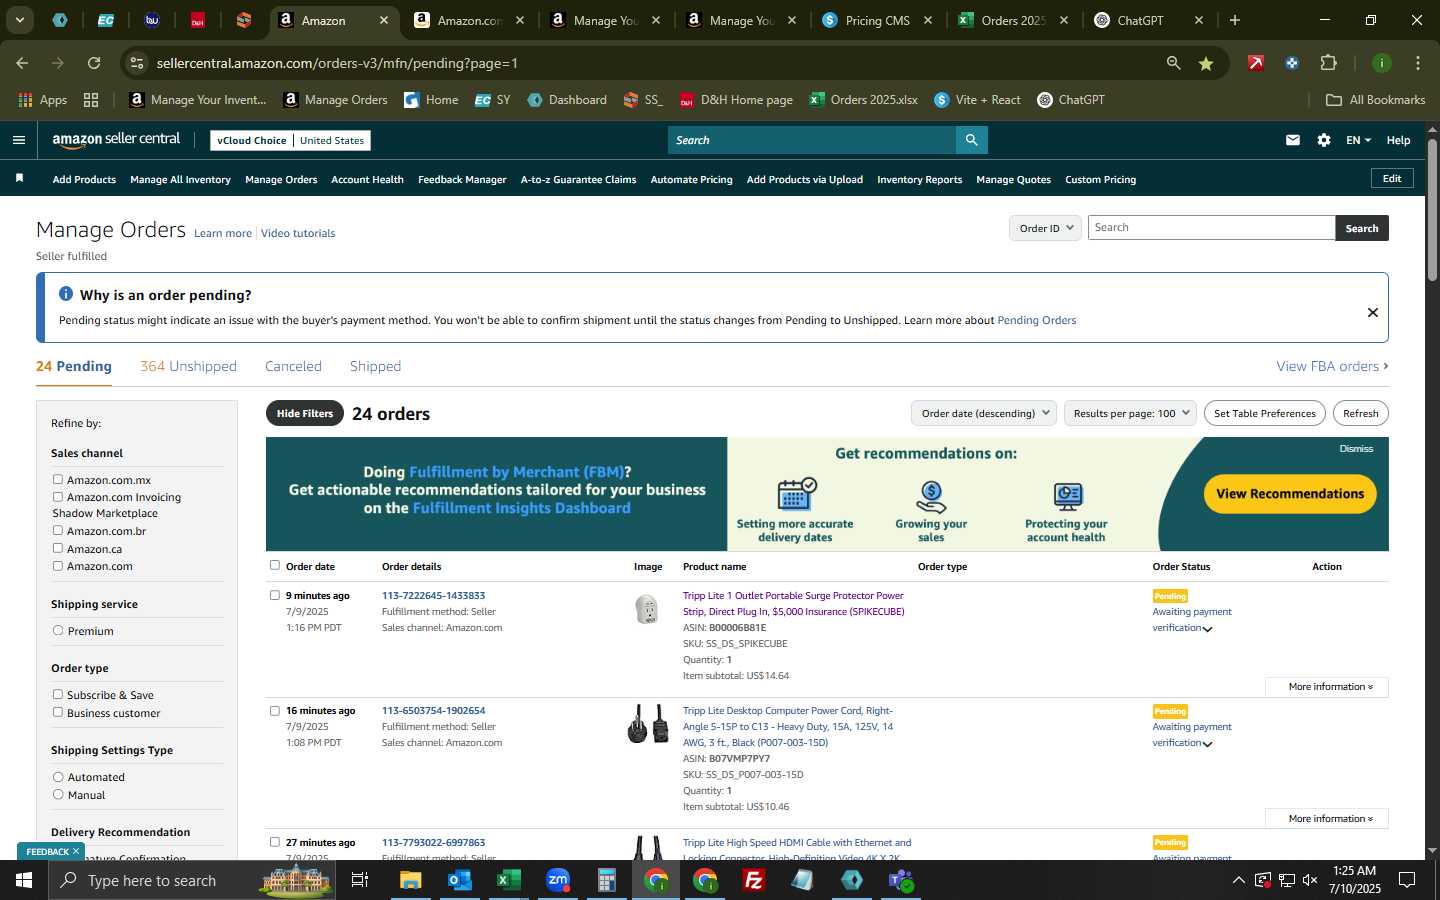Click the Growing your sales icon
The height and width of the screenshot is (900, 1440).
[x=931, y=496]
